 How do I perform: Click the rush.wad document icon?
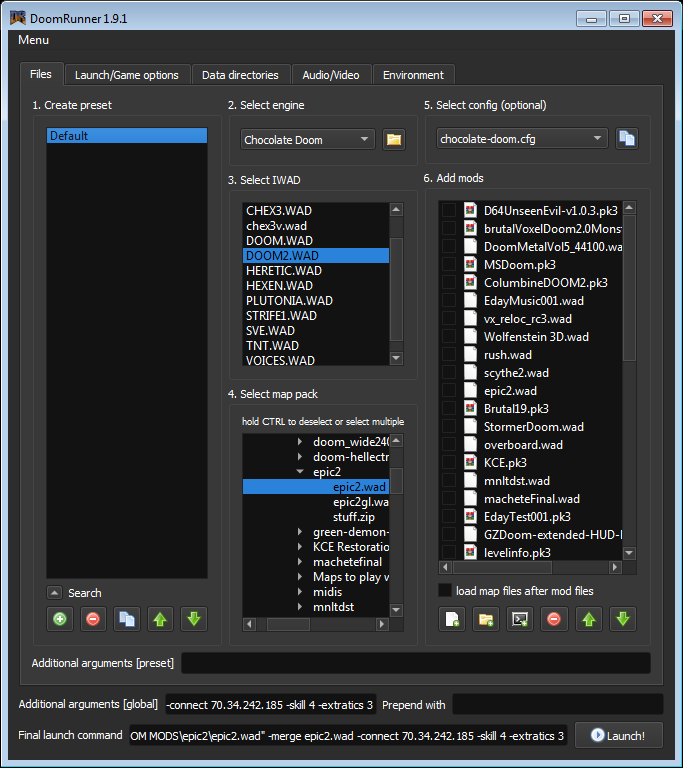470,354
